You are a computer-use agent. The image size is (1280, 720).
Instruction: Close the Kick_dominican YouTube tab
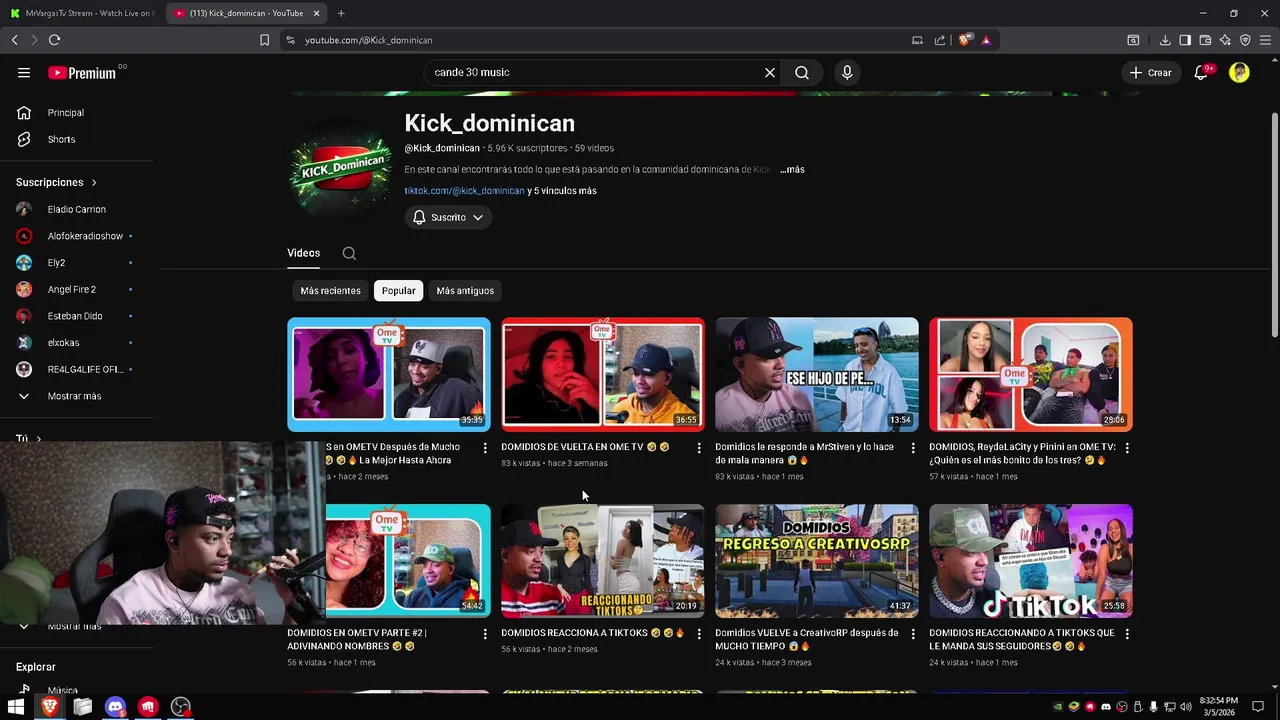[x=317, y=13]
